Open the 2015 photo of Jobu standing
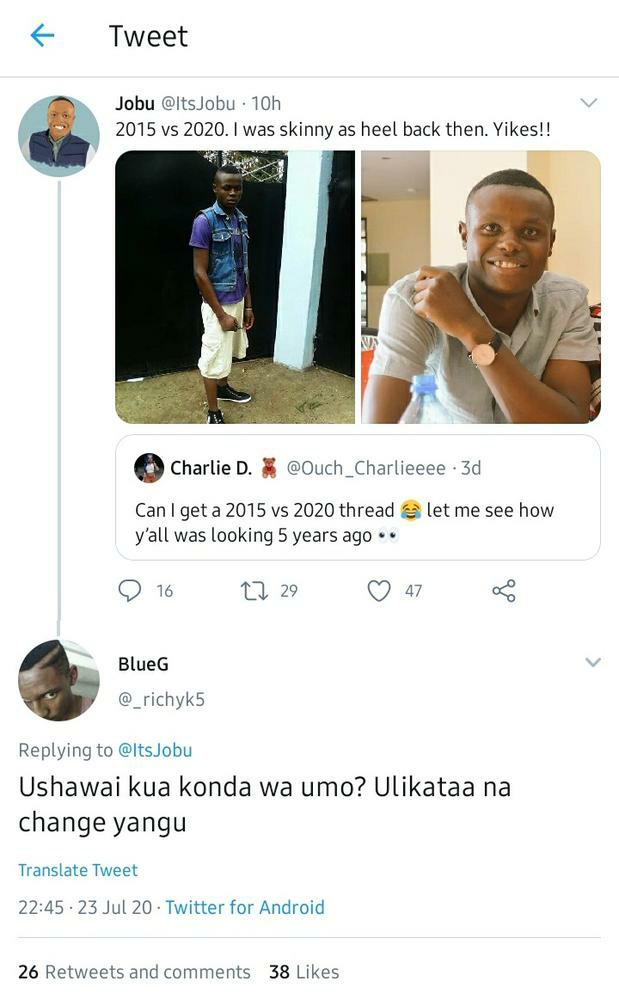The image size is (619, 996). [235, 287]
